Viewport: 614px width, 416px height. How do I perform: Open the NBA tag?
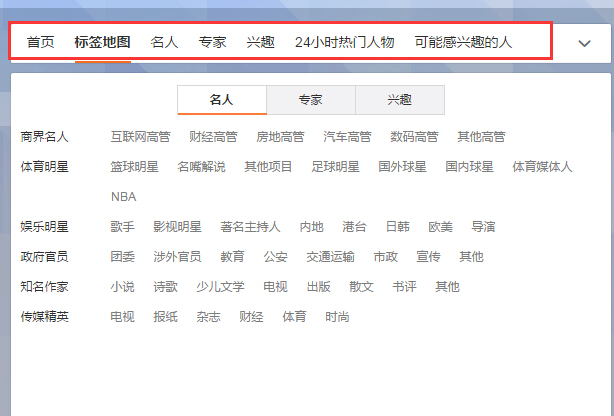point(124,197)
